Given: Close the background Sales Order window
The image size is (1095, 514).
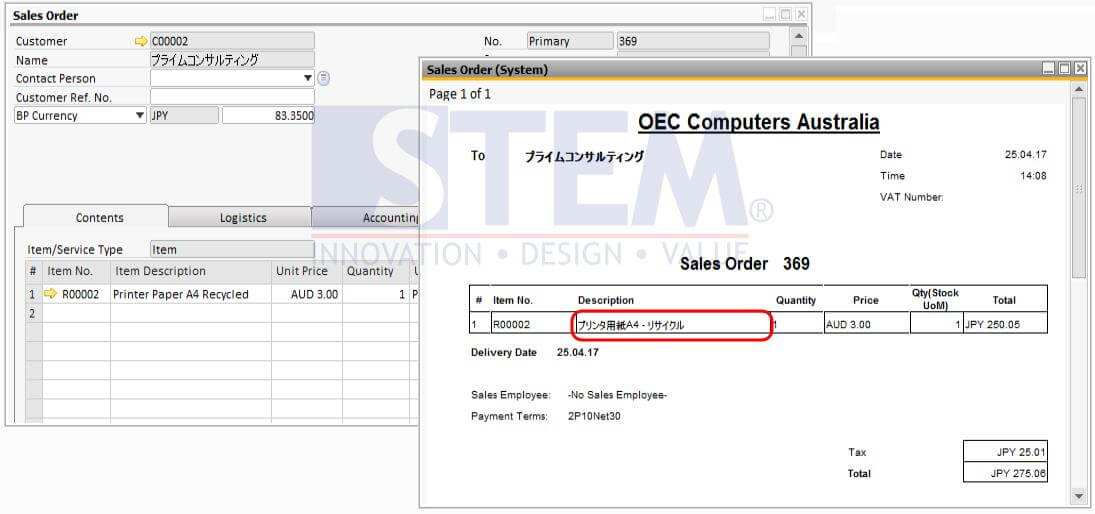Looking at the screenshot, I should pyautogui.click(x=801, y=14).
